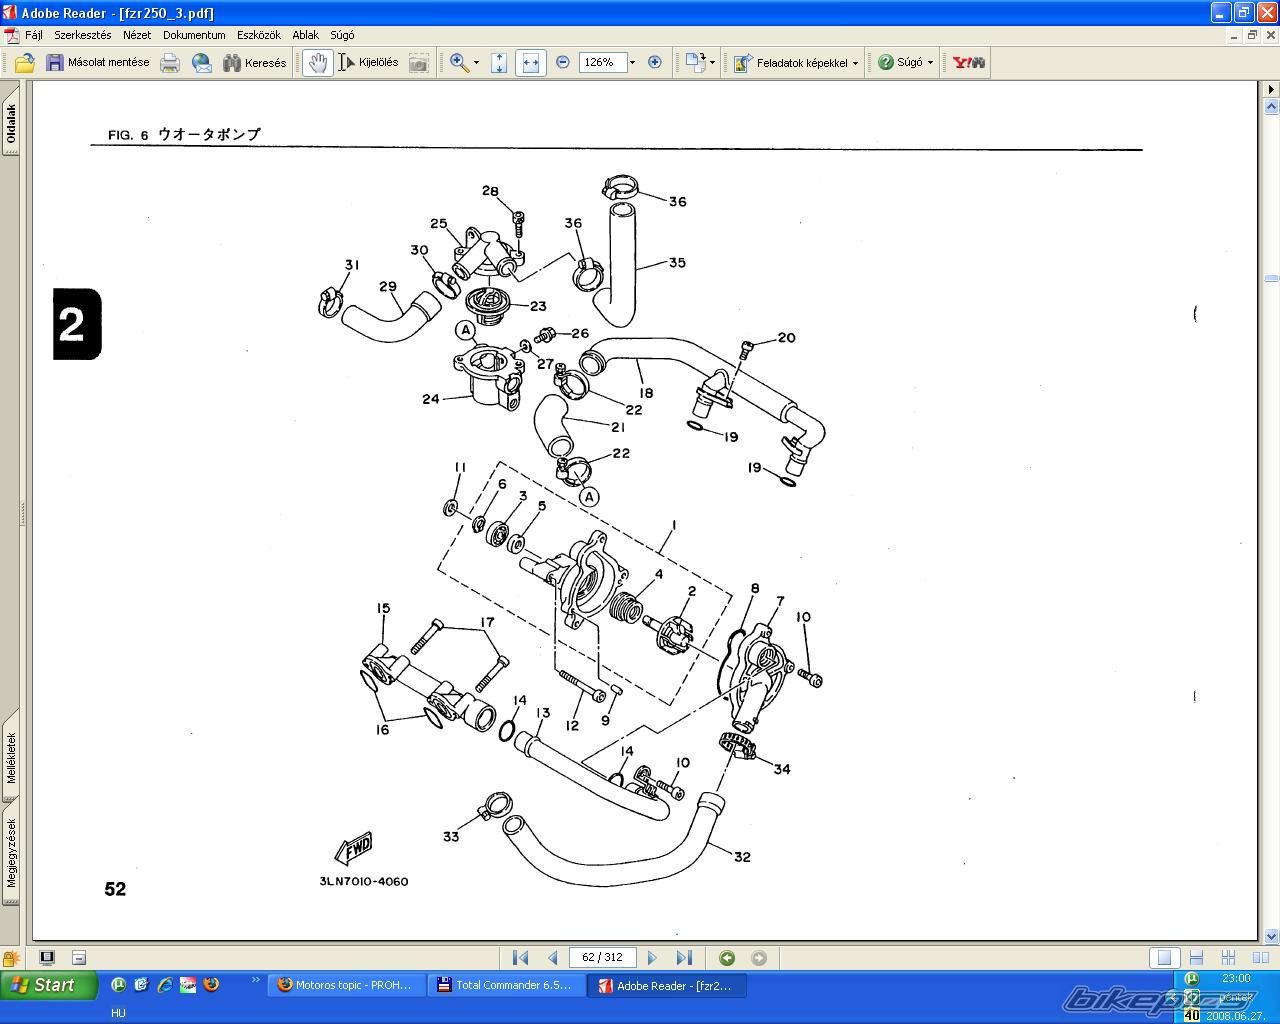Click the document restore button in menu bar
The width and height of the screenshot is (1280, 1024).
pos(1251,35)
